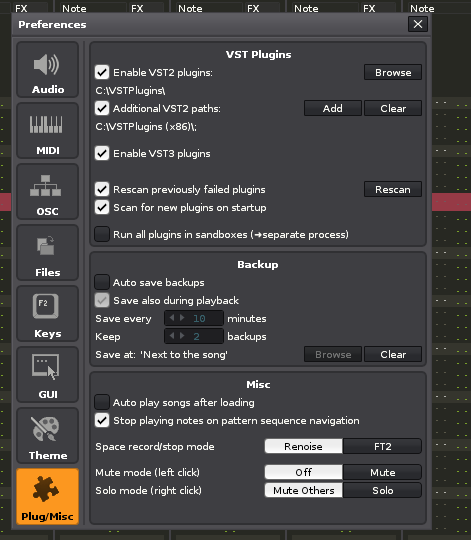Open the Audio preferences speaker icon
The image size is (471, 540).
point(46,64)
